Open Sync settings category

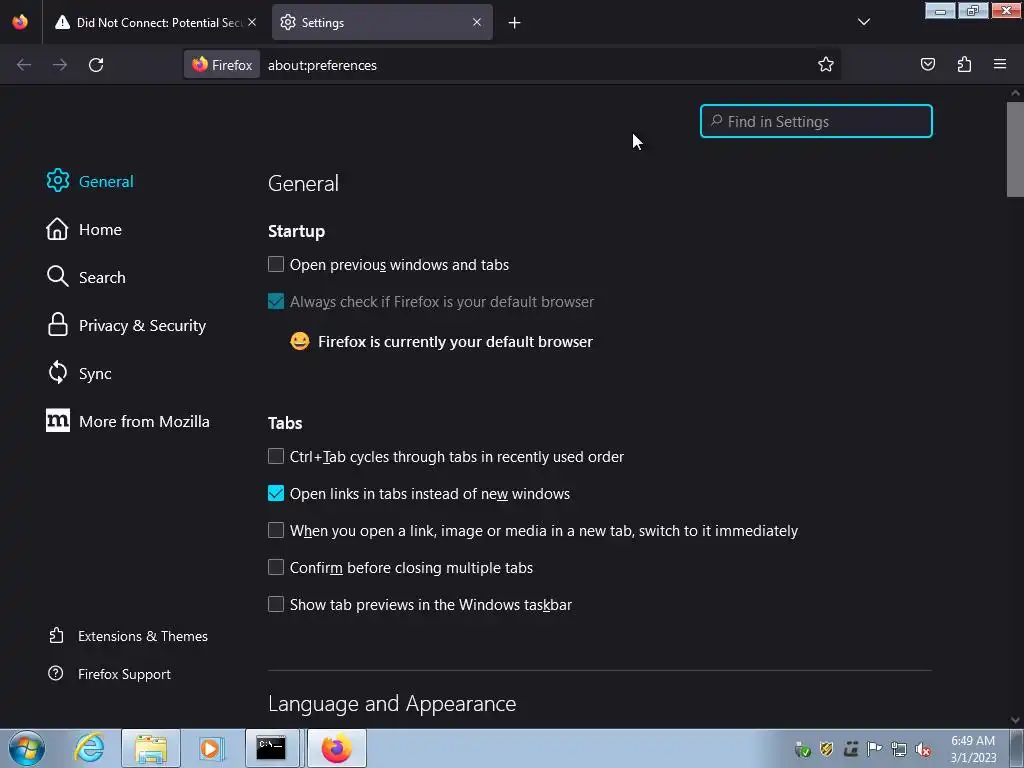pyautogui.click(x=79, y=374)
